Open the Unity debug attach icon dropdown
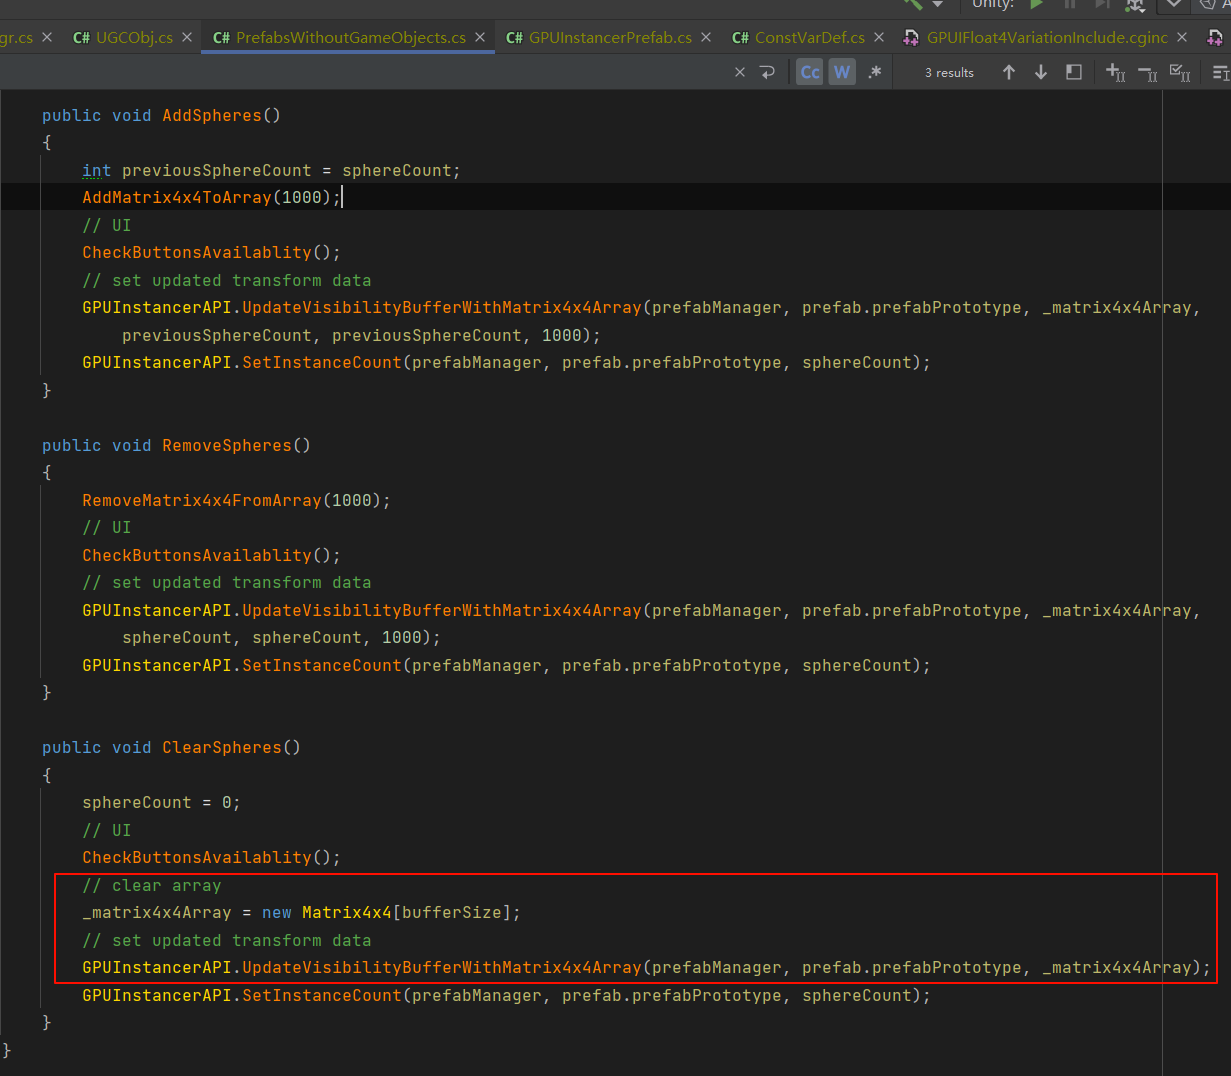 tap(1135, 5)
